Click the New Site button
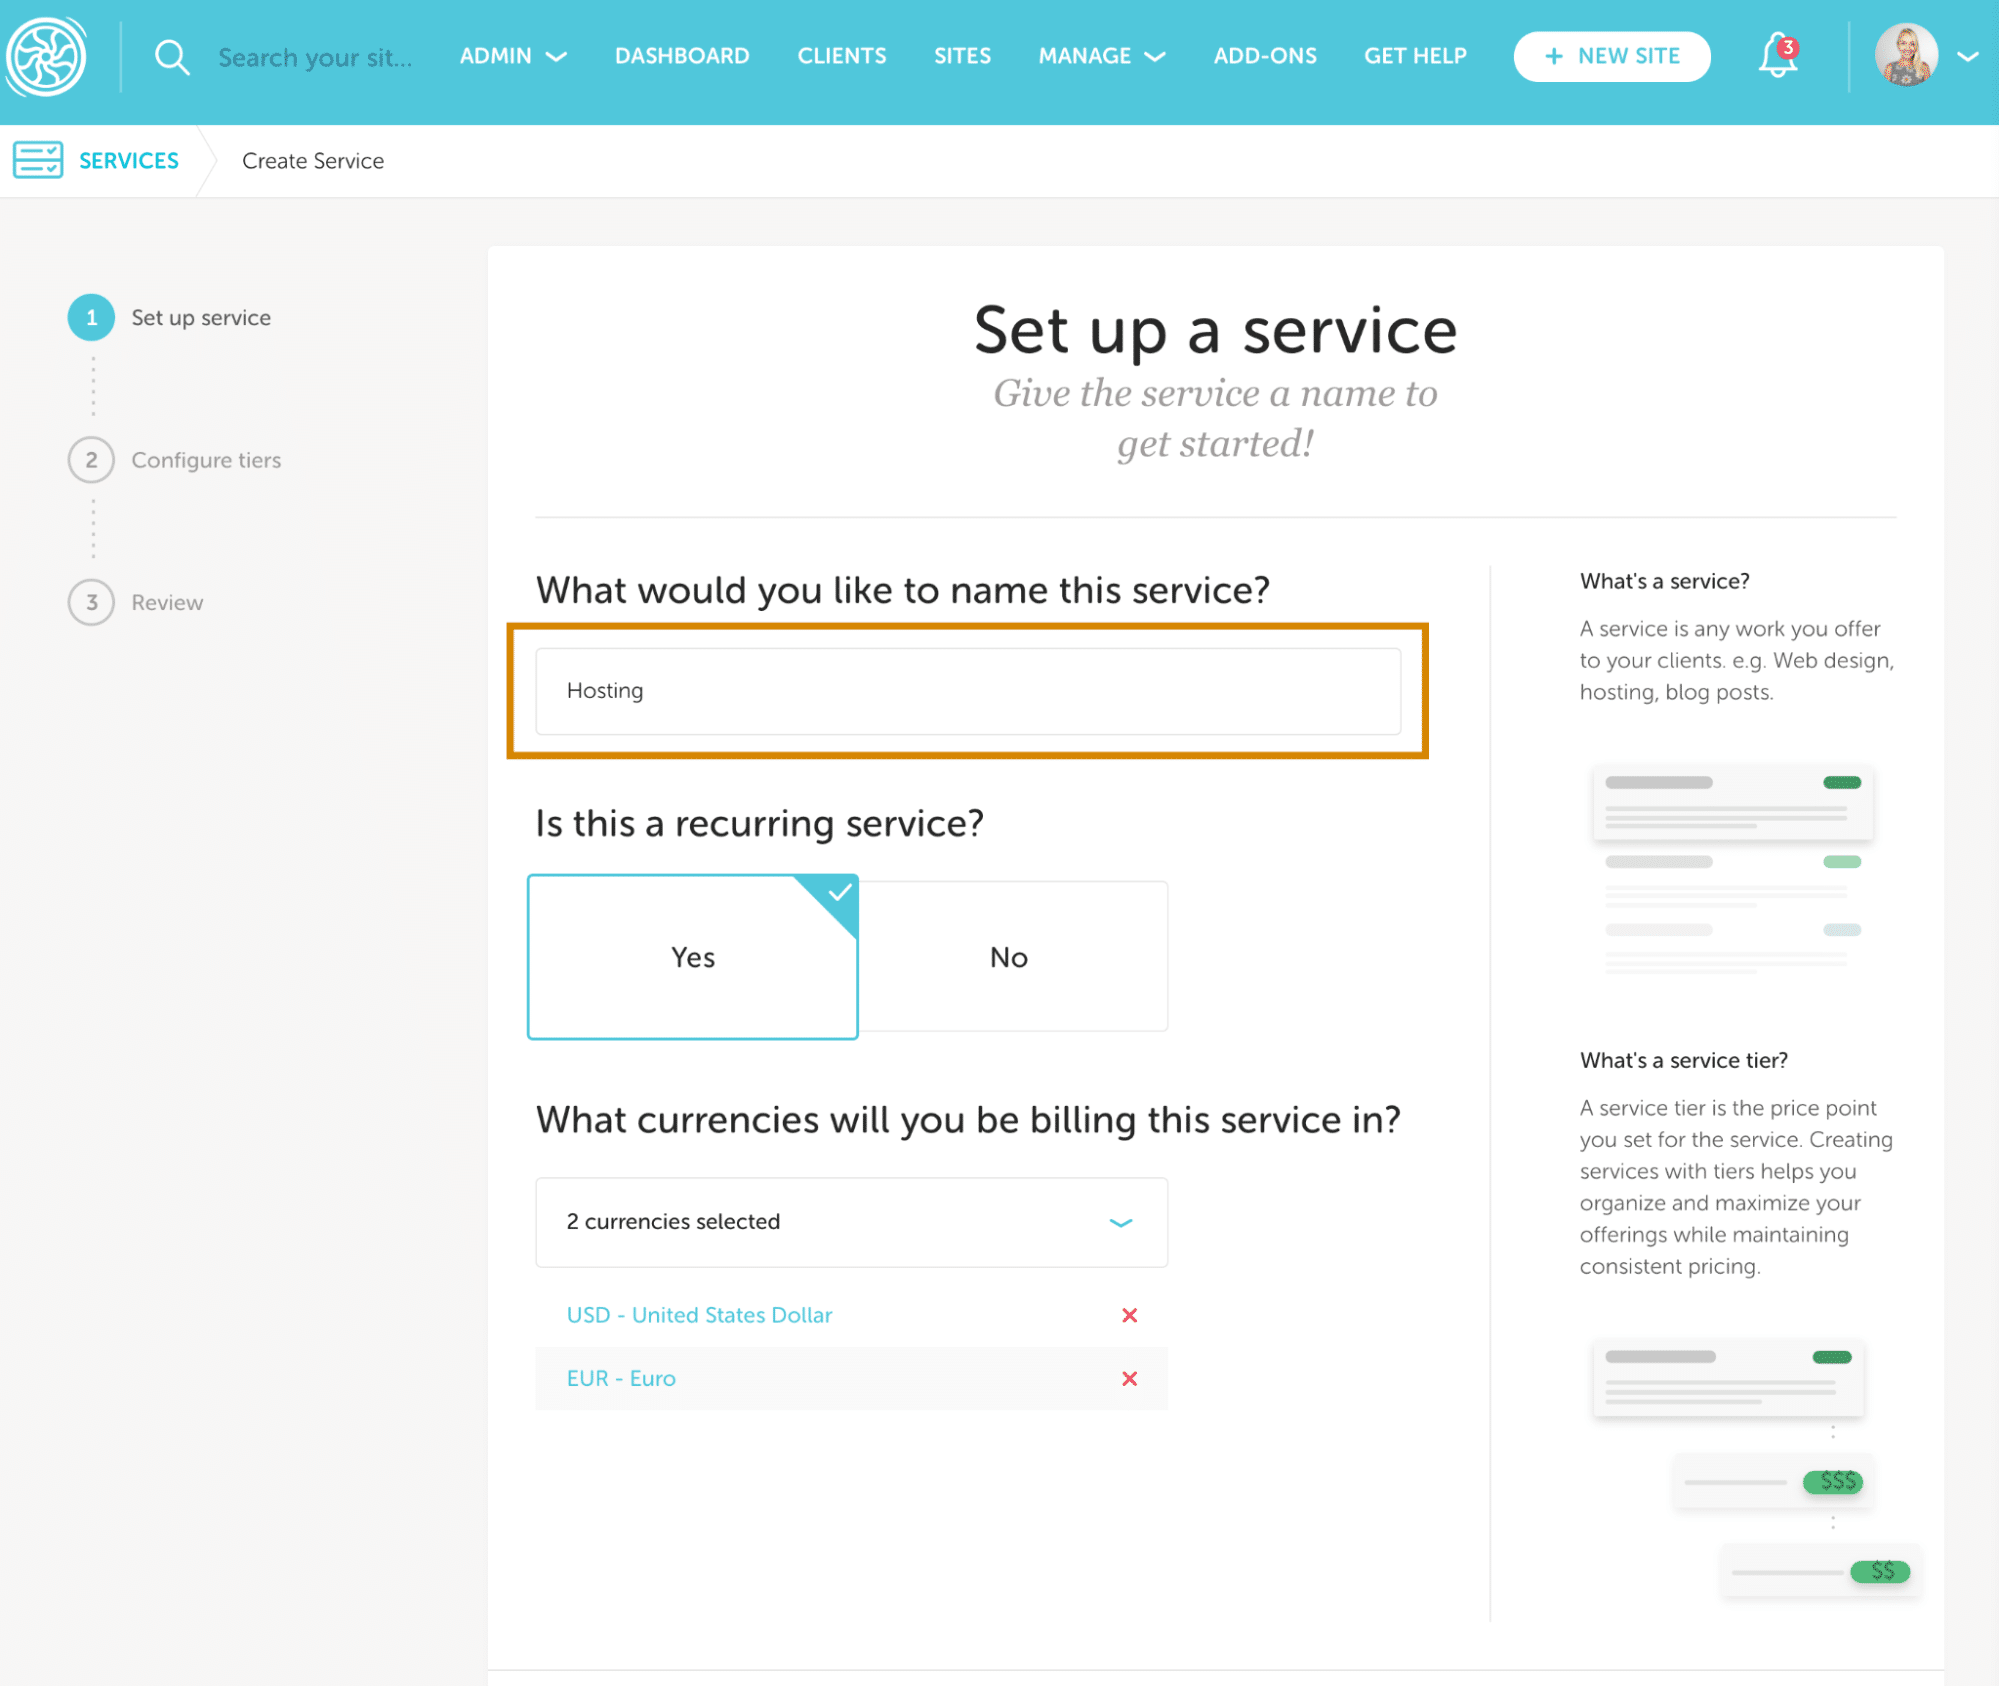 click(1611, 56)
